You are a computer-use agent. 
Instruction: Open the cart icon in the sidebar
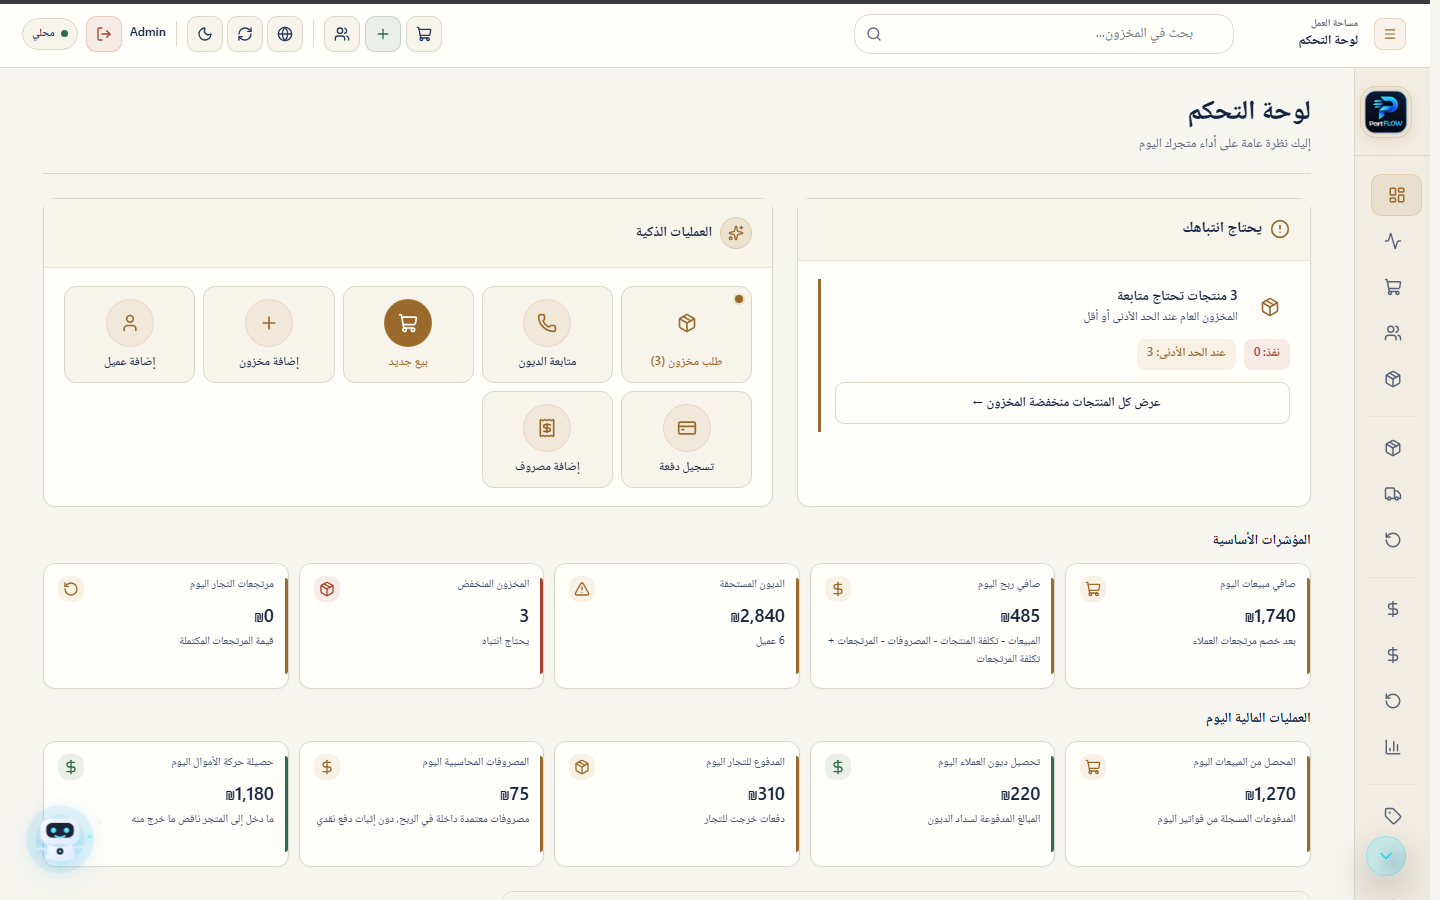pyautogui.click(x=1393, y=287)
